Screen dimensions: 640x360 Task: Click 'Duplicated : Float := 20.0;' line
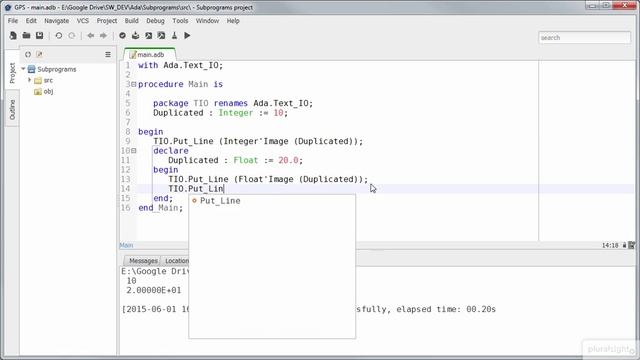[236, 160]
